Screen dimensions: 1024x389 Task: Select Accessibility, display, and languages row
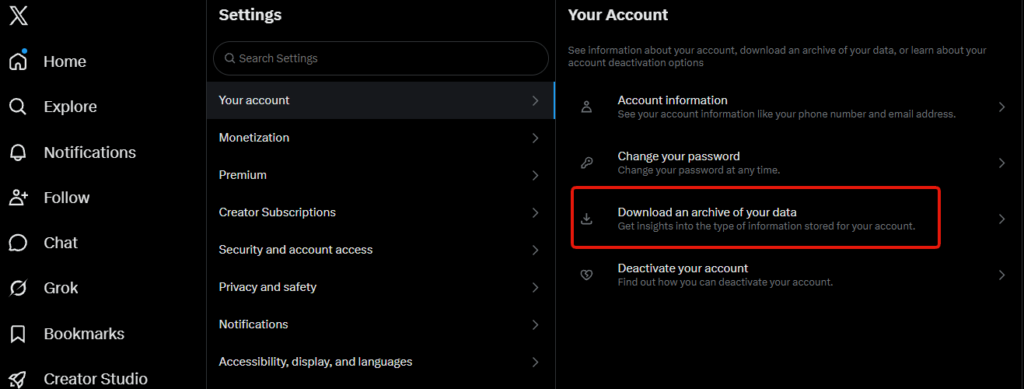(381, 362)
